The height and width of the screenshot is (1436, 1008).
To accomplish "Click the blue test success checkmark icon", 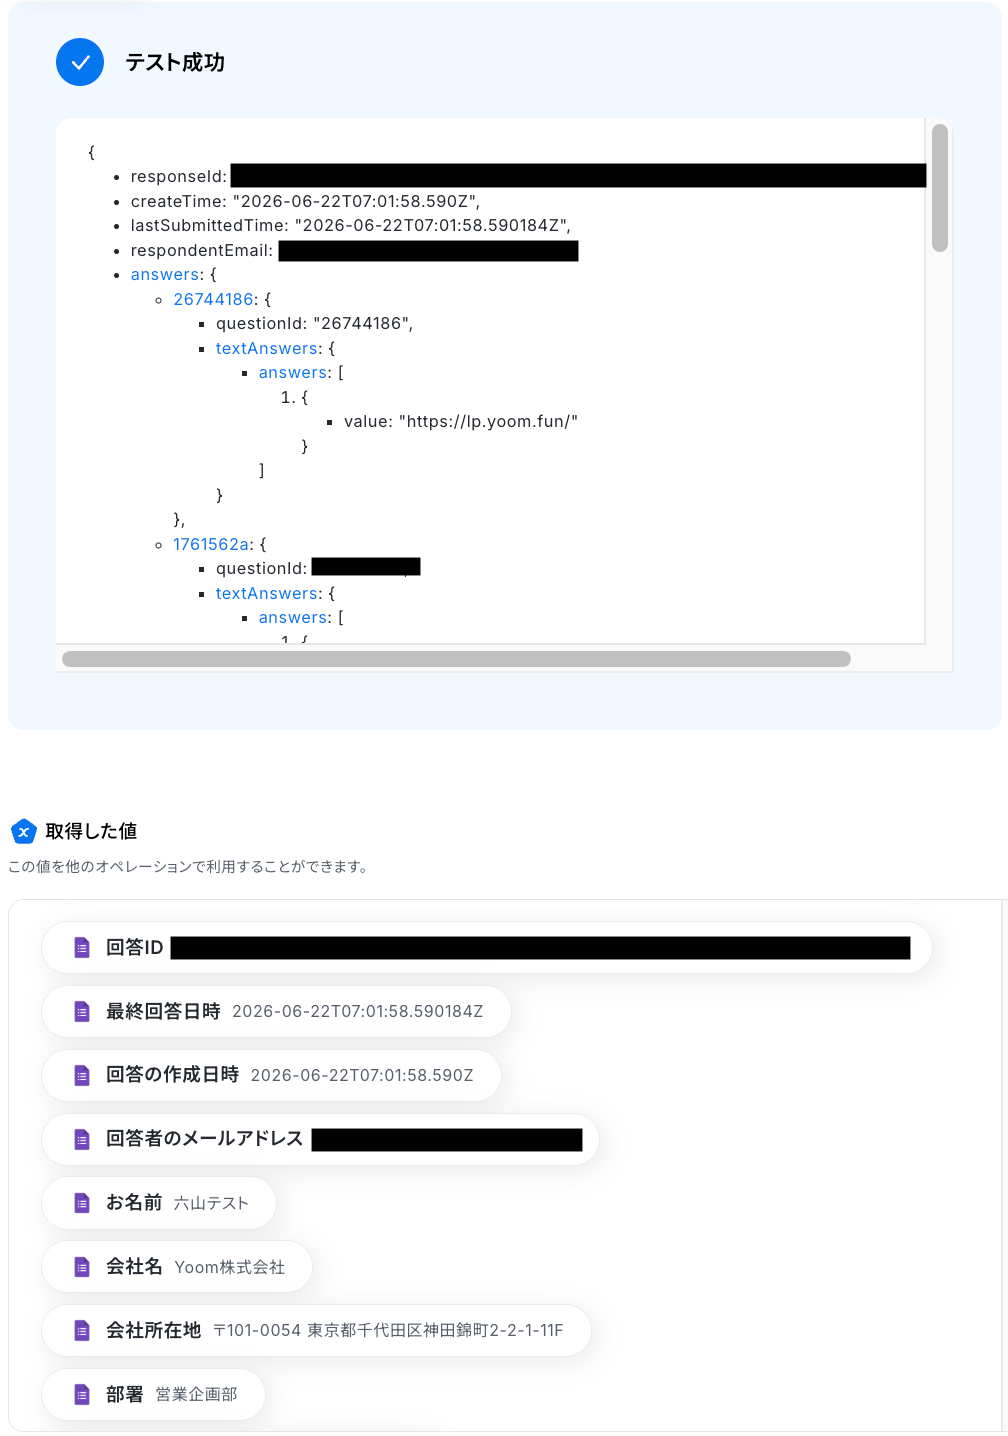I will click(80, 62).
